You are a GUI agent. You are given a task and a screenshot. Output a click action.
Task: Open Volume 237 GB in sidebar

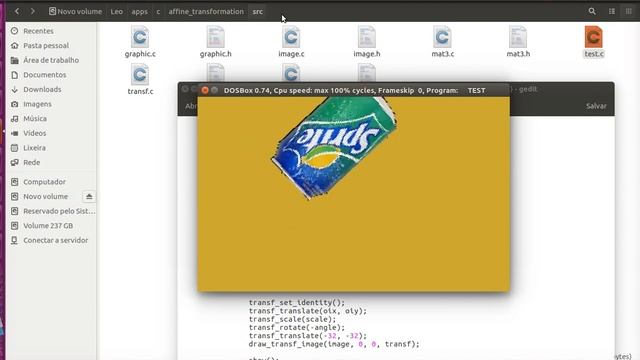click(49, 226)
